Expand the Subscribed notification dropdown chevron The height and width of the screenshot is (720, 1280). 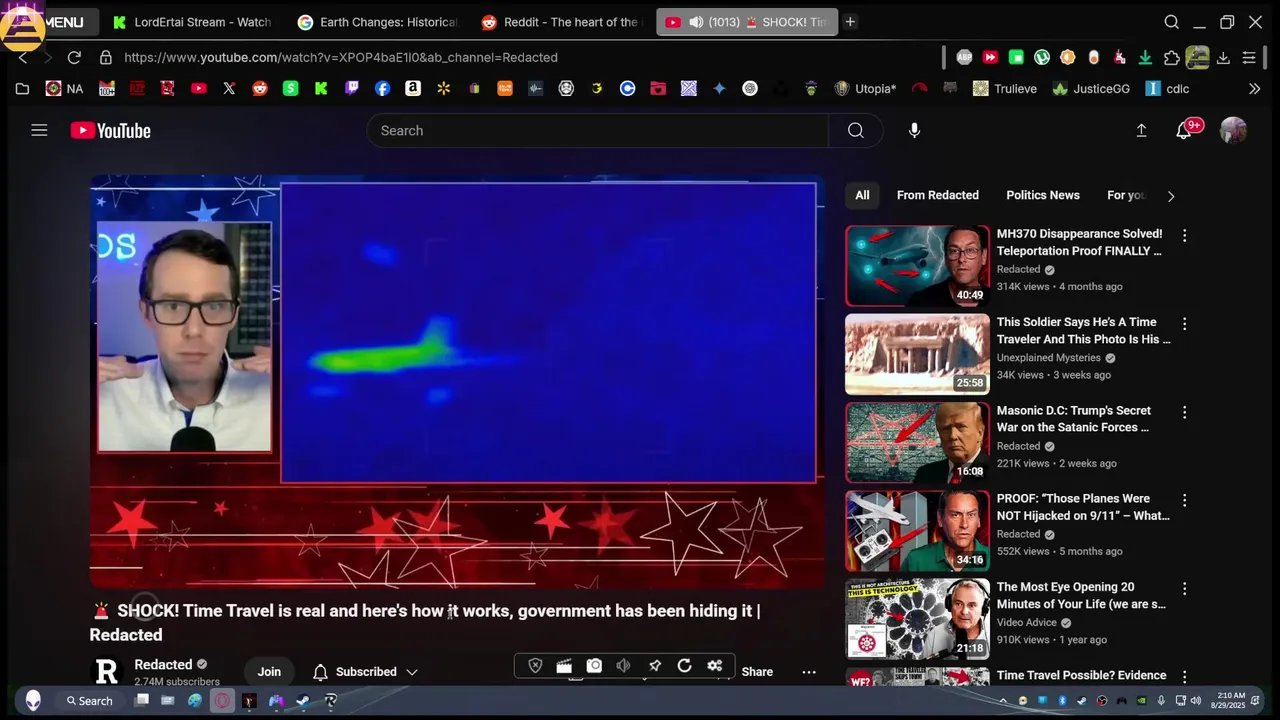point(411,672)
